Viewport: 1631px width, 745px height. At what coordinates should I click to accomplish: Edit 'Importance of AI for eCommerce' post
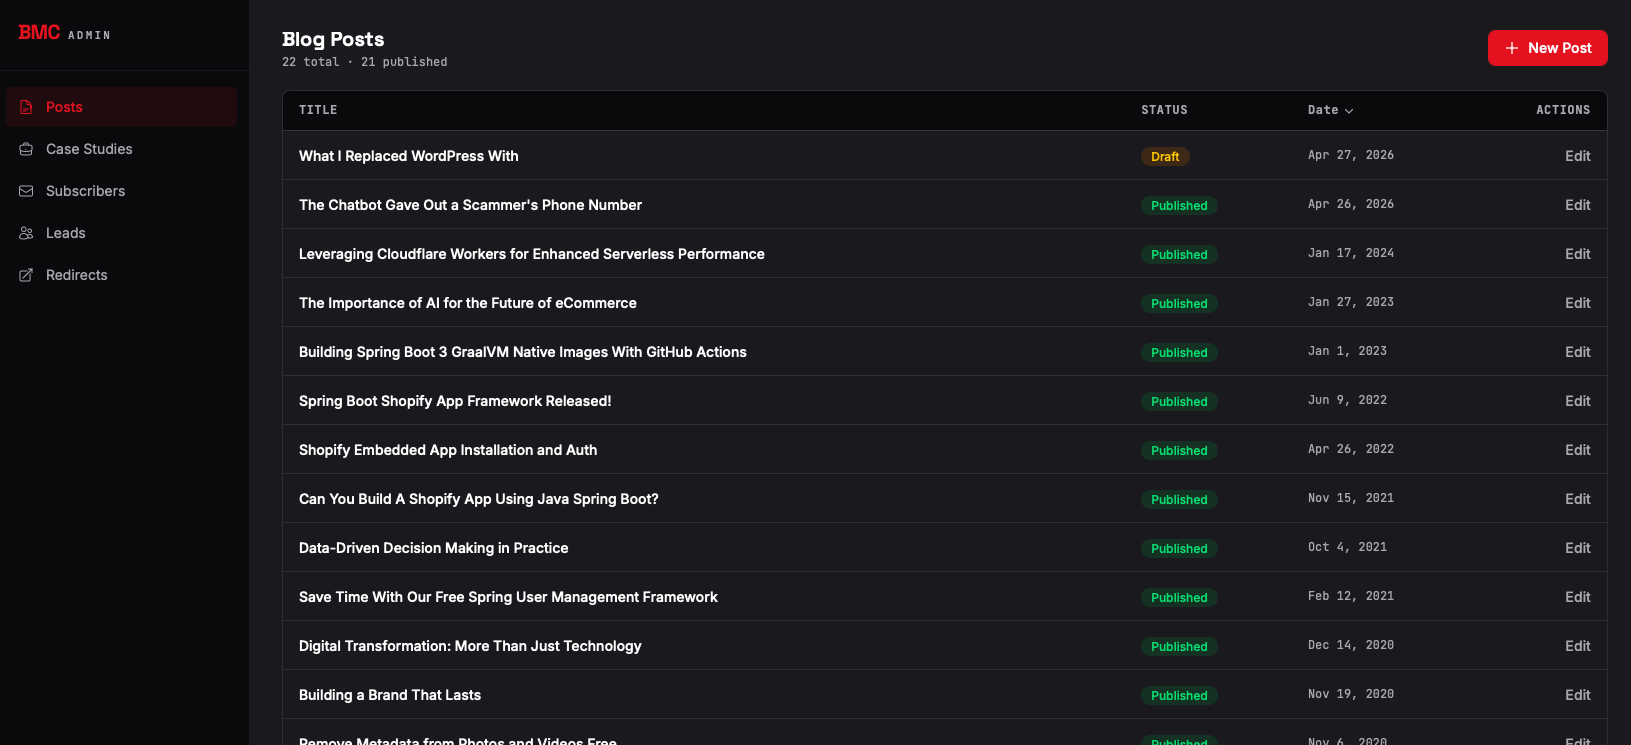click(x=1577, y=303)
